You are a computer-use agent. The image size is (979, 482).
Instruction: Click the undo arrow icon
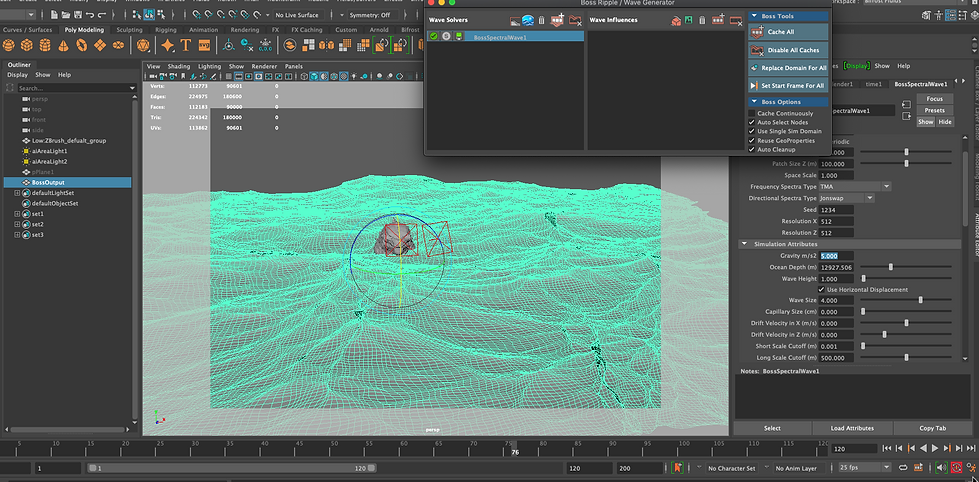point(90,14)
